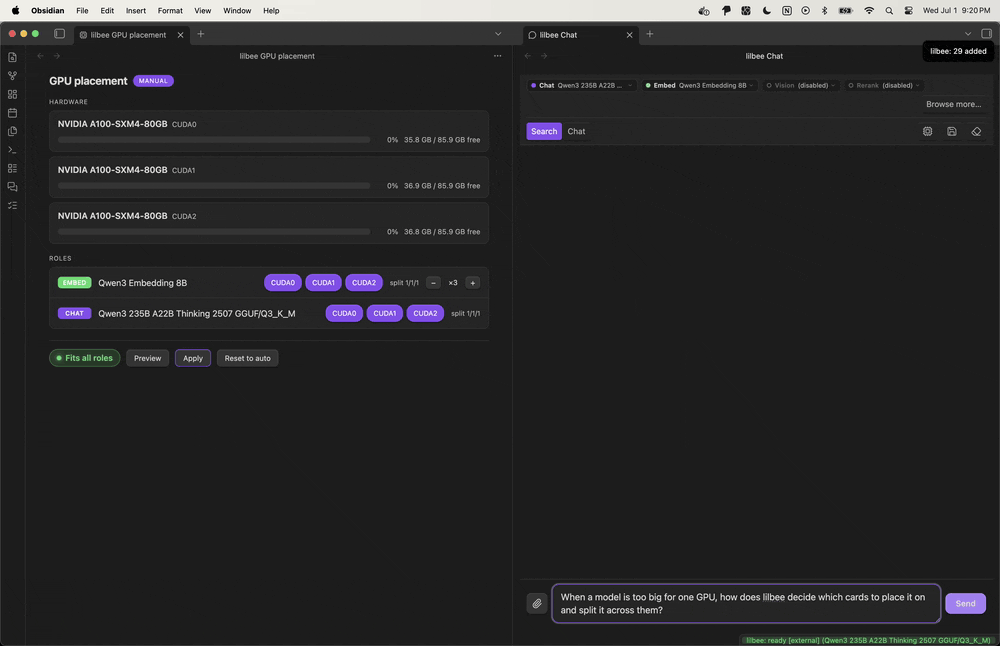Close the lilbee Chat tab
The height and width of the screenshot is (646, 1000).
point(629,35)
